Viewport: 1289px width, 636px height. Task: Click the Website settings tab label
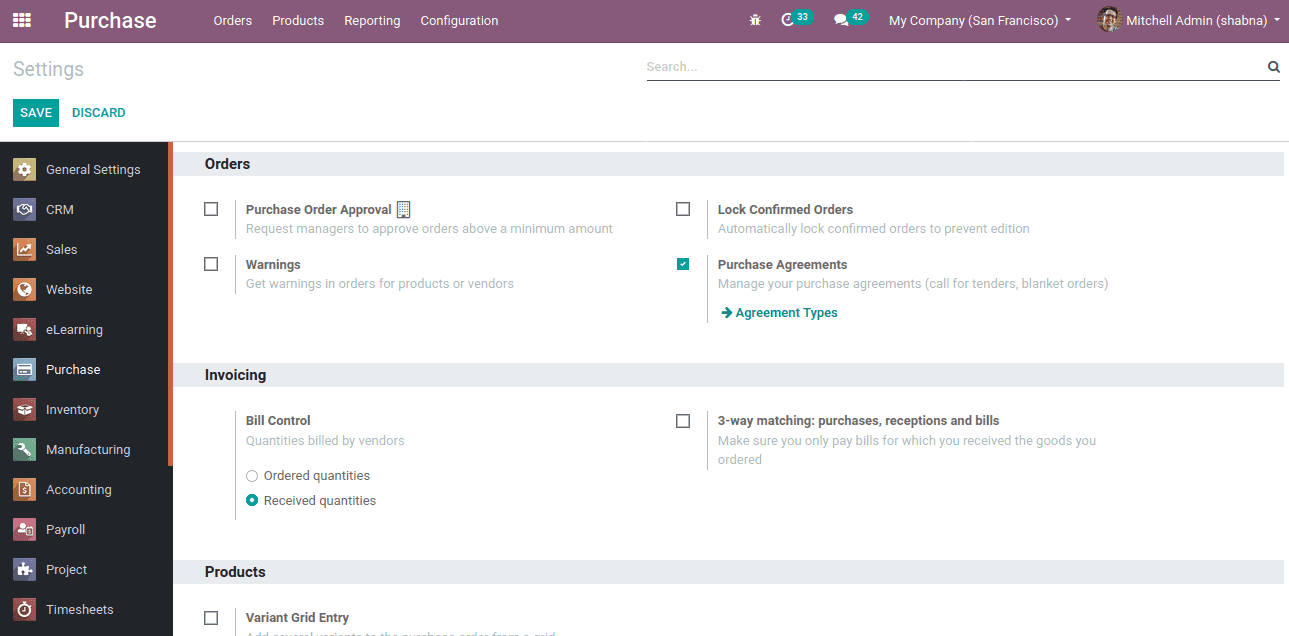pyautogui.click(x=69, y=290)
